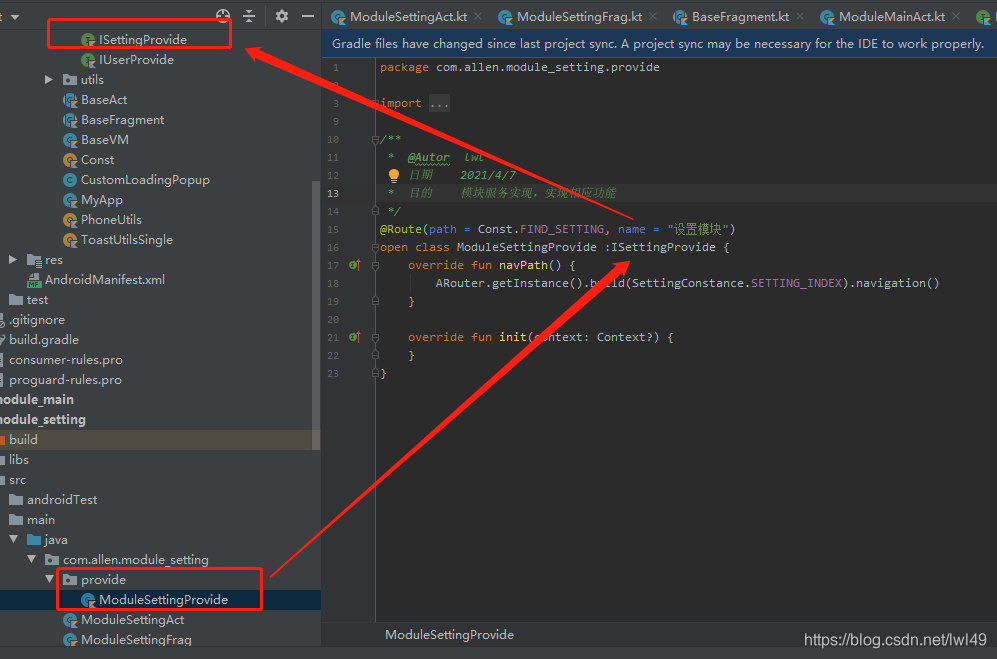Expand the utils folder arrow
The image size is (997, 659).
(49, 80)
